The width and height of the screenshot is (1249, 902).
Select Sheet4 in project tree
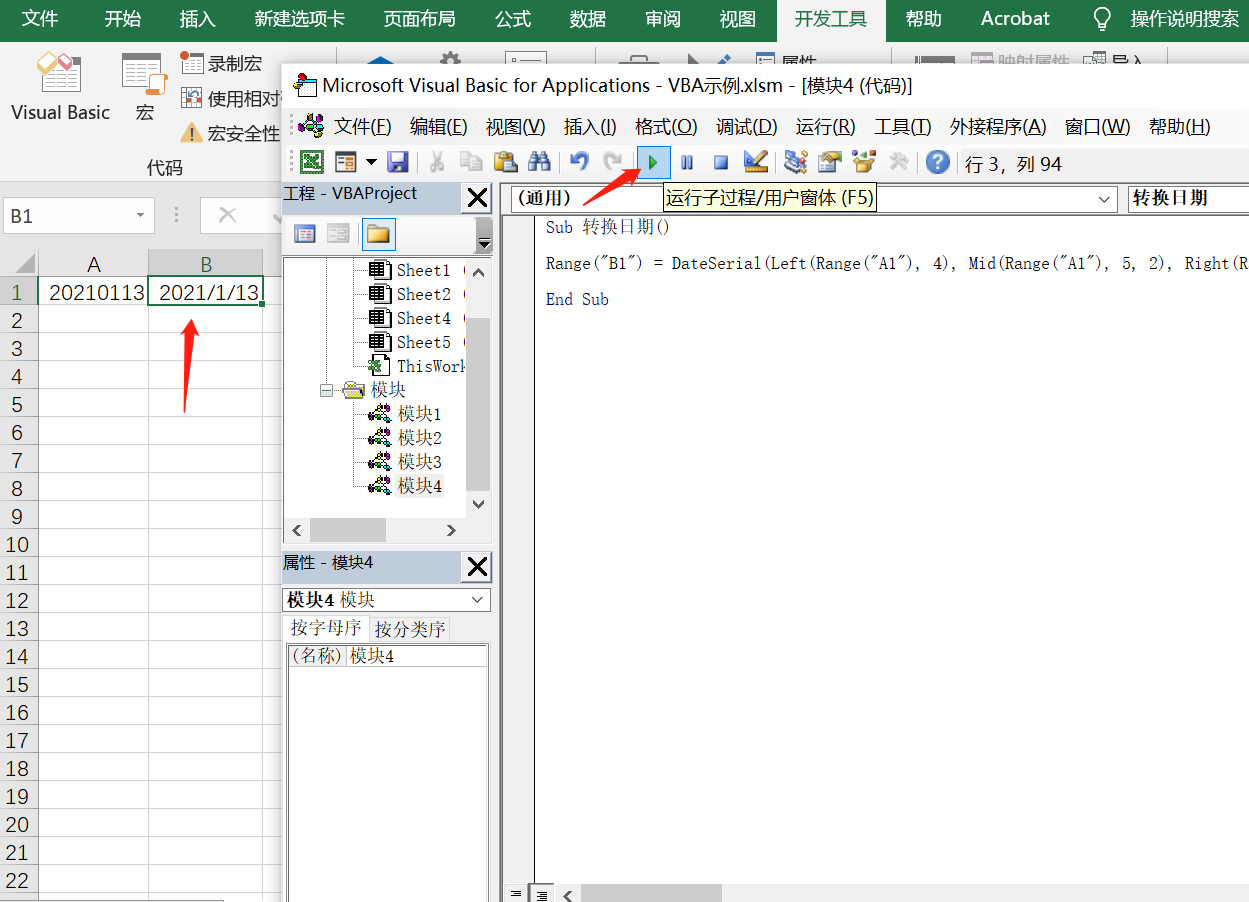(x=423, y=318)
